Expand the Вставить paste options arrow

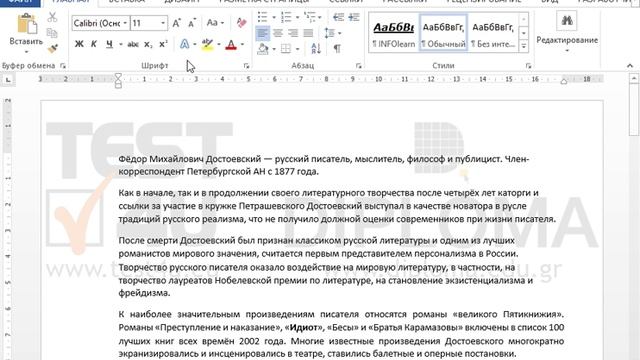point(26,52)
